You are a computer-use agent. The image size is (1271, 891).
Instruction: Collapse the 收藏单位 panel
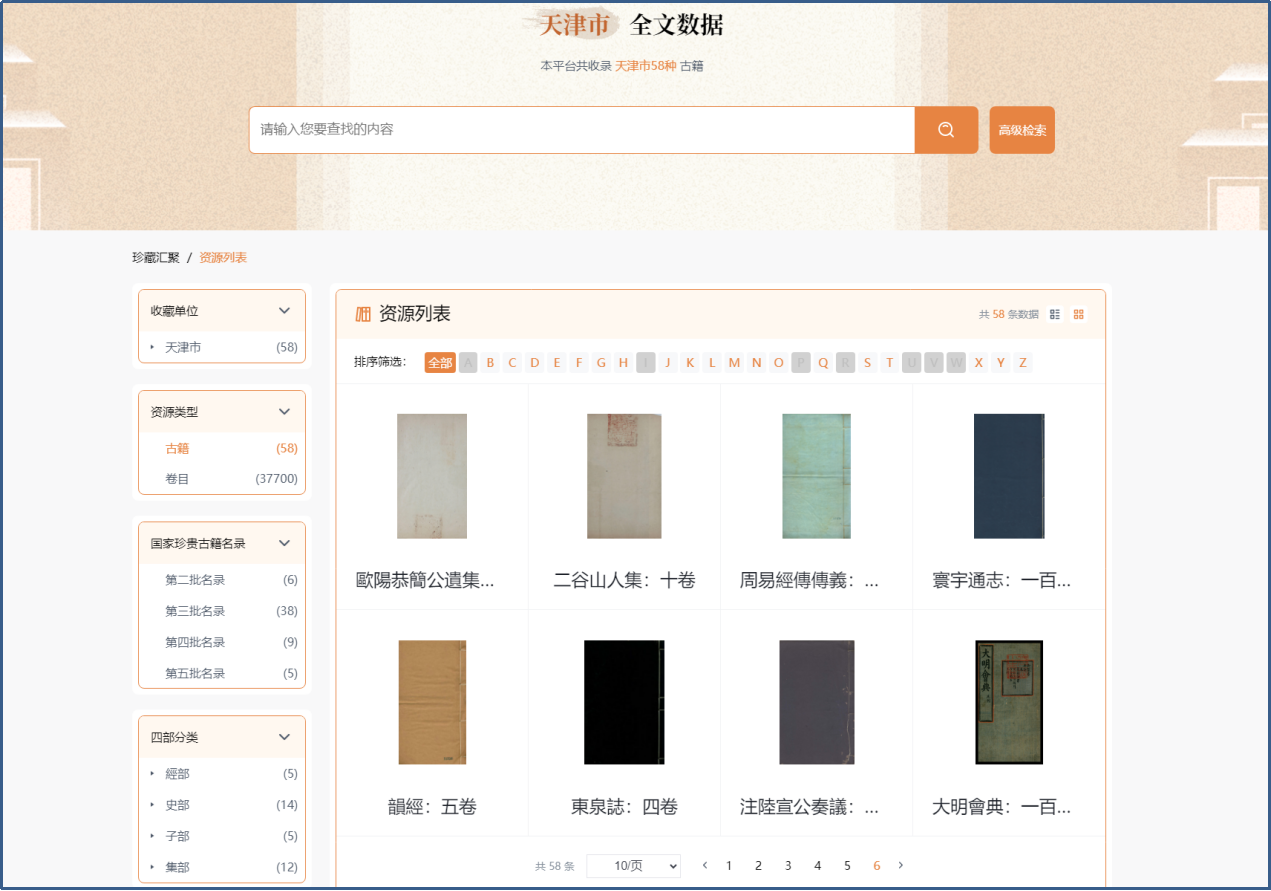click(284, 311)
